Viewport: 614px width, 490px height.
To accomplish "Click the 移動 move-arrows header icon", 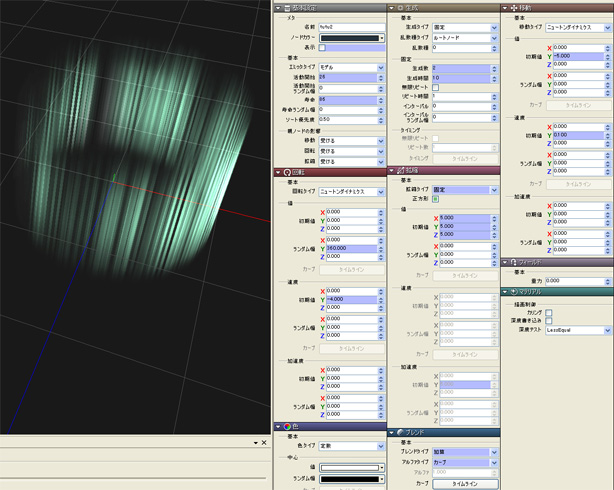I will coord(514,8).
